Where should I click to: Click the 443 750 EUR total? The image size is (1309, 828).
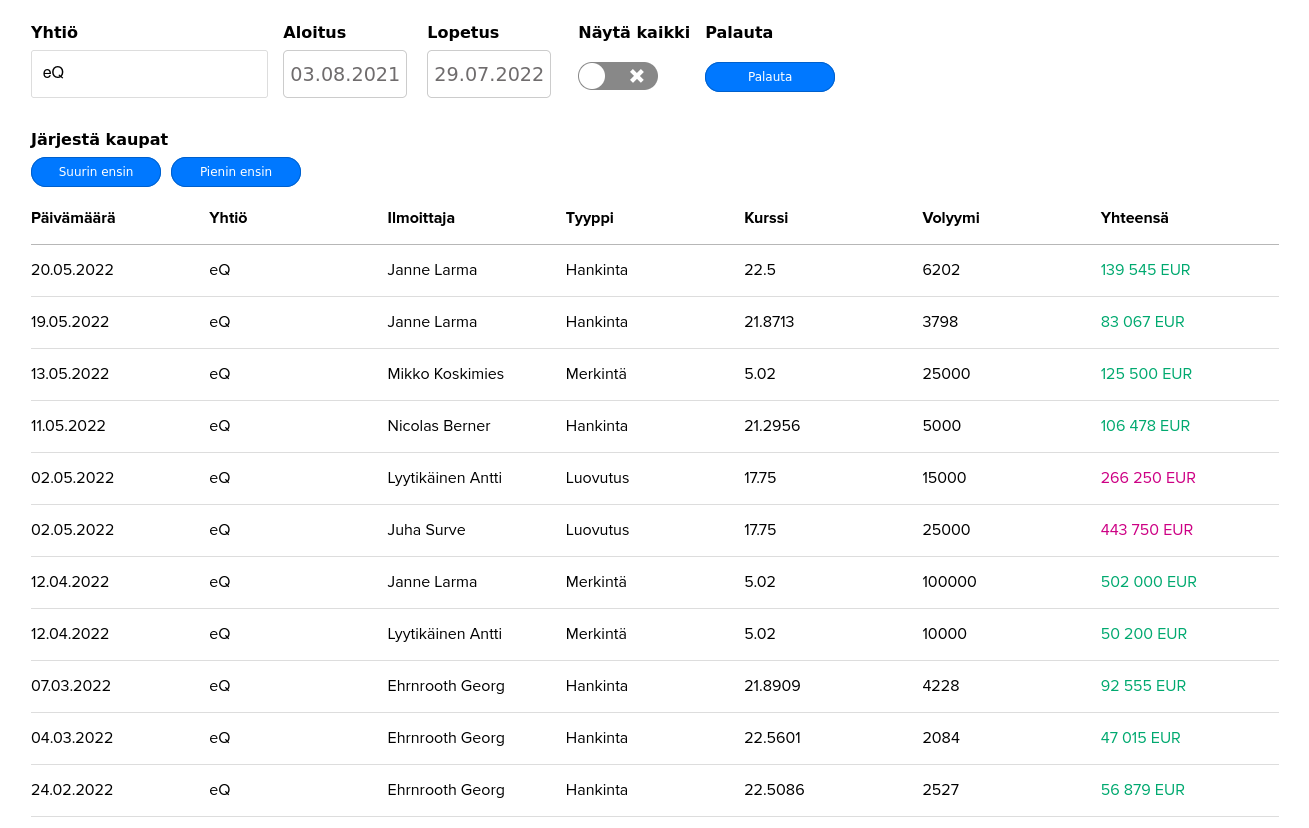tap(1147, 530)
